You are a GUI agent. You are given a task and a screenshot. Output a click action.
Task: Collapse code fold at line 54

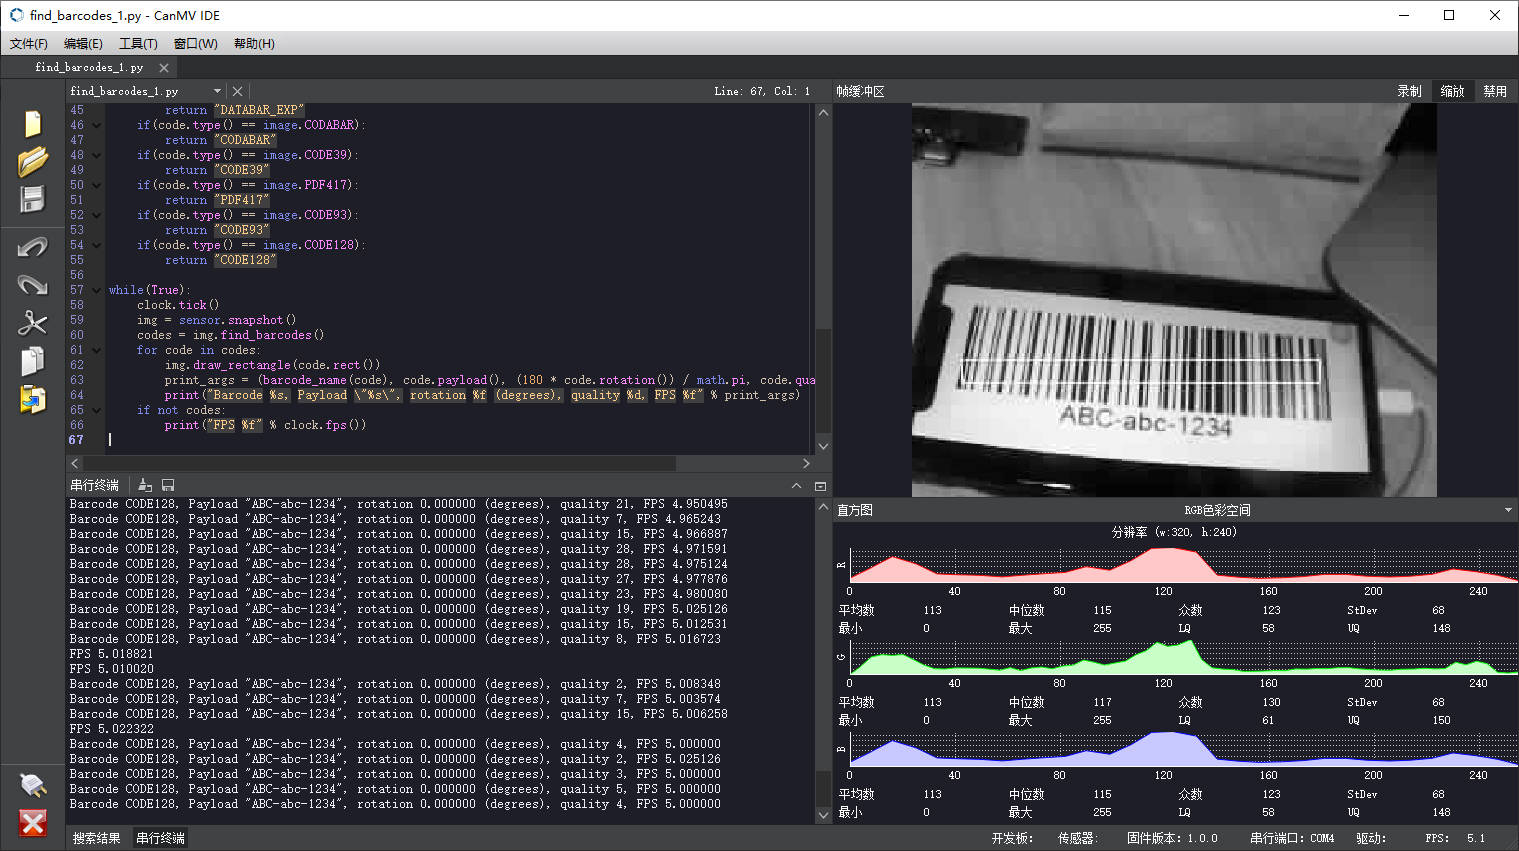(x=97, y=245)
